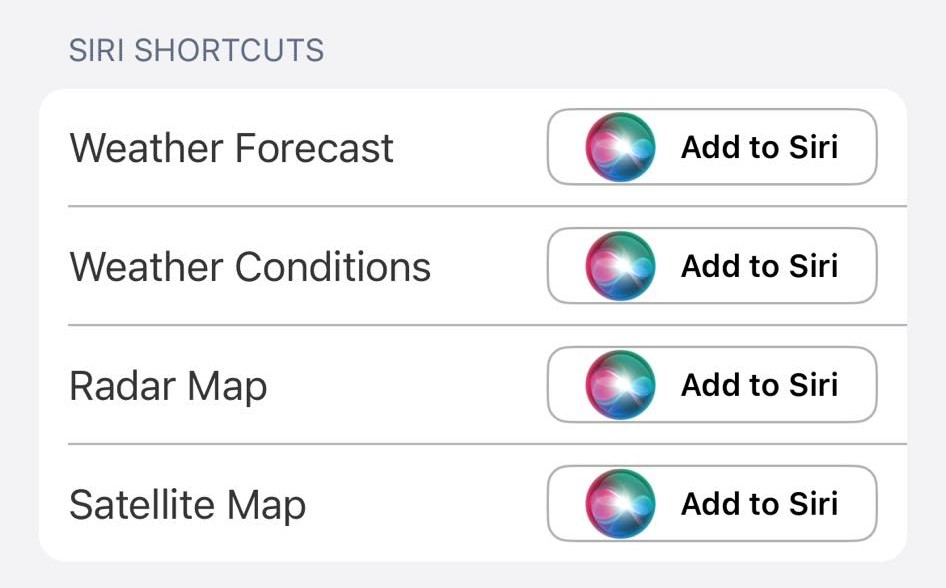This screenshot has height=588, width=946.
Task: Select the Radar Map row label
Action: [168, 386]
